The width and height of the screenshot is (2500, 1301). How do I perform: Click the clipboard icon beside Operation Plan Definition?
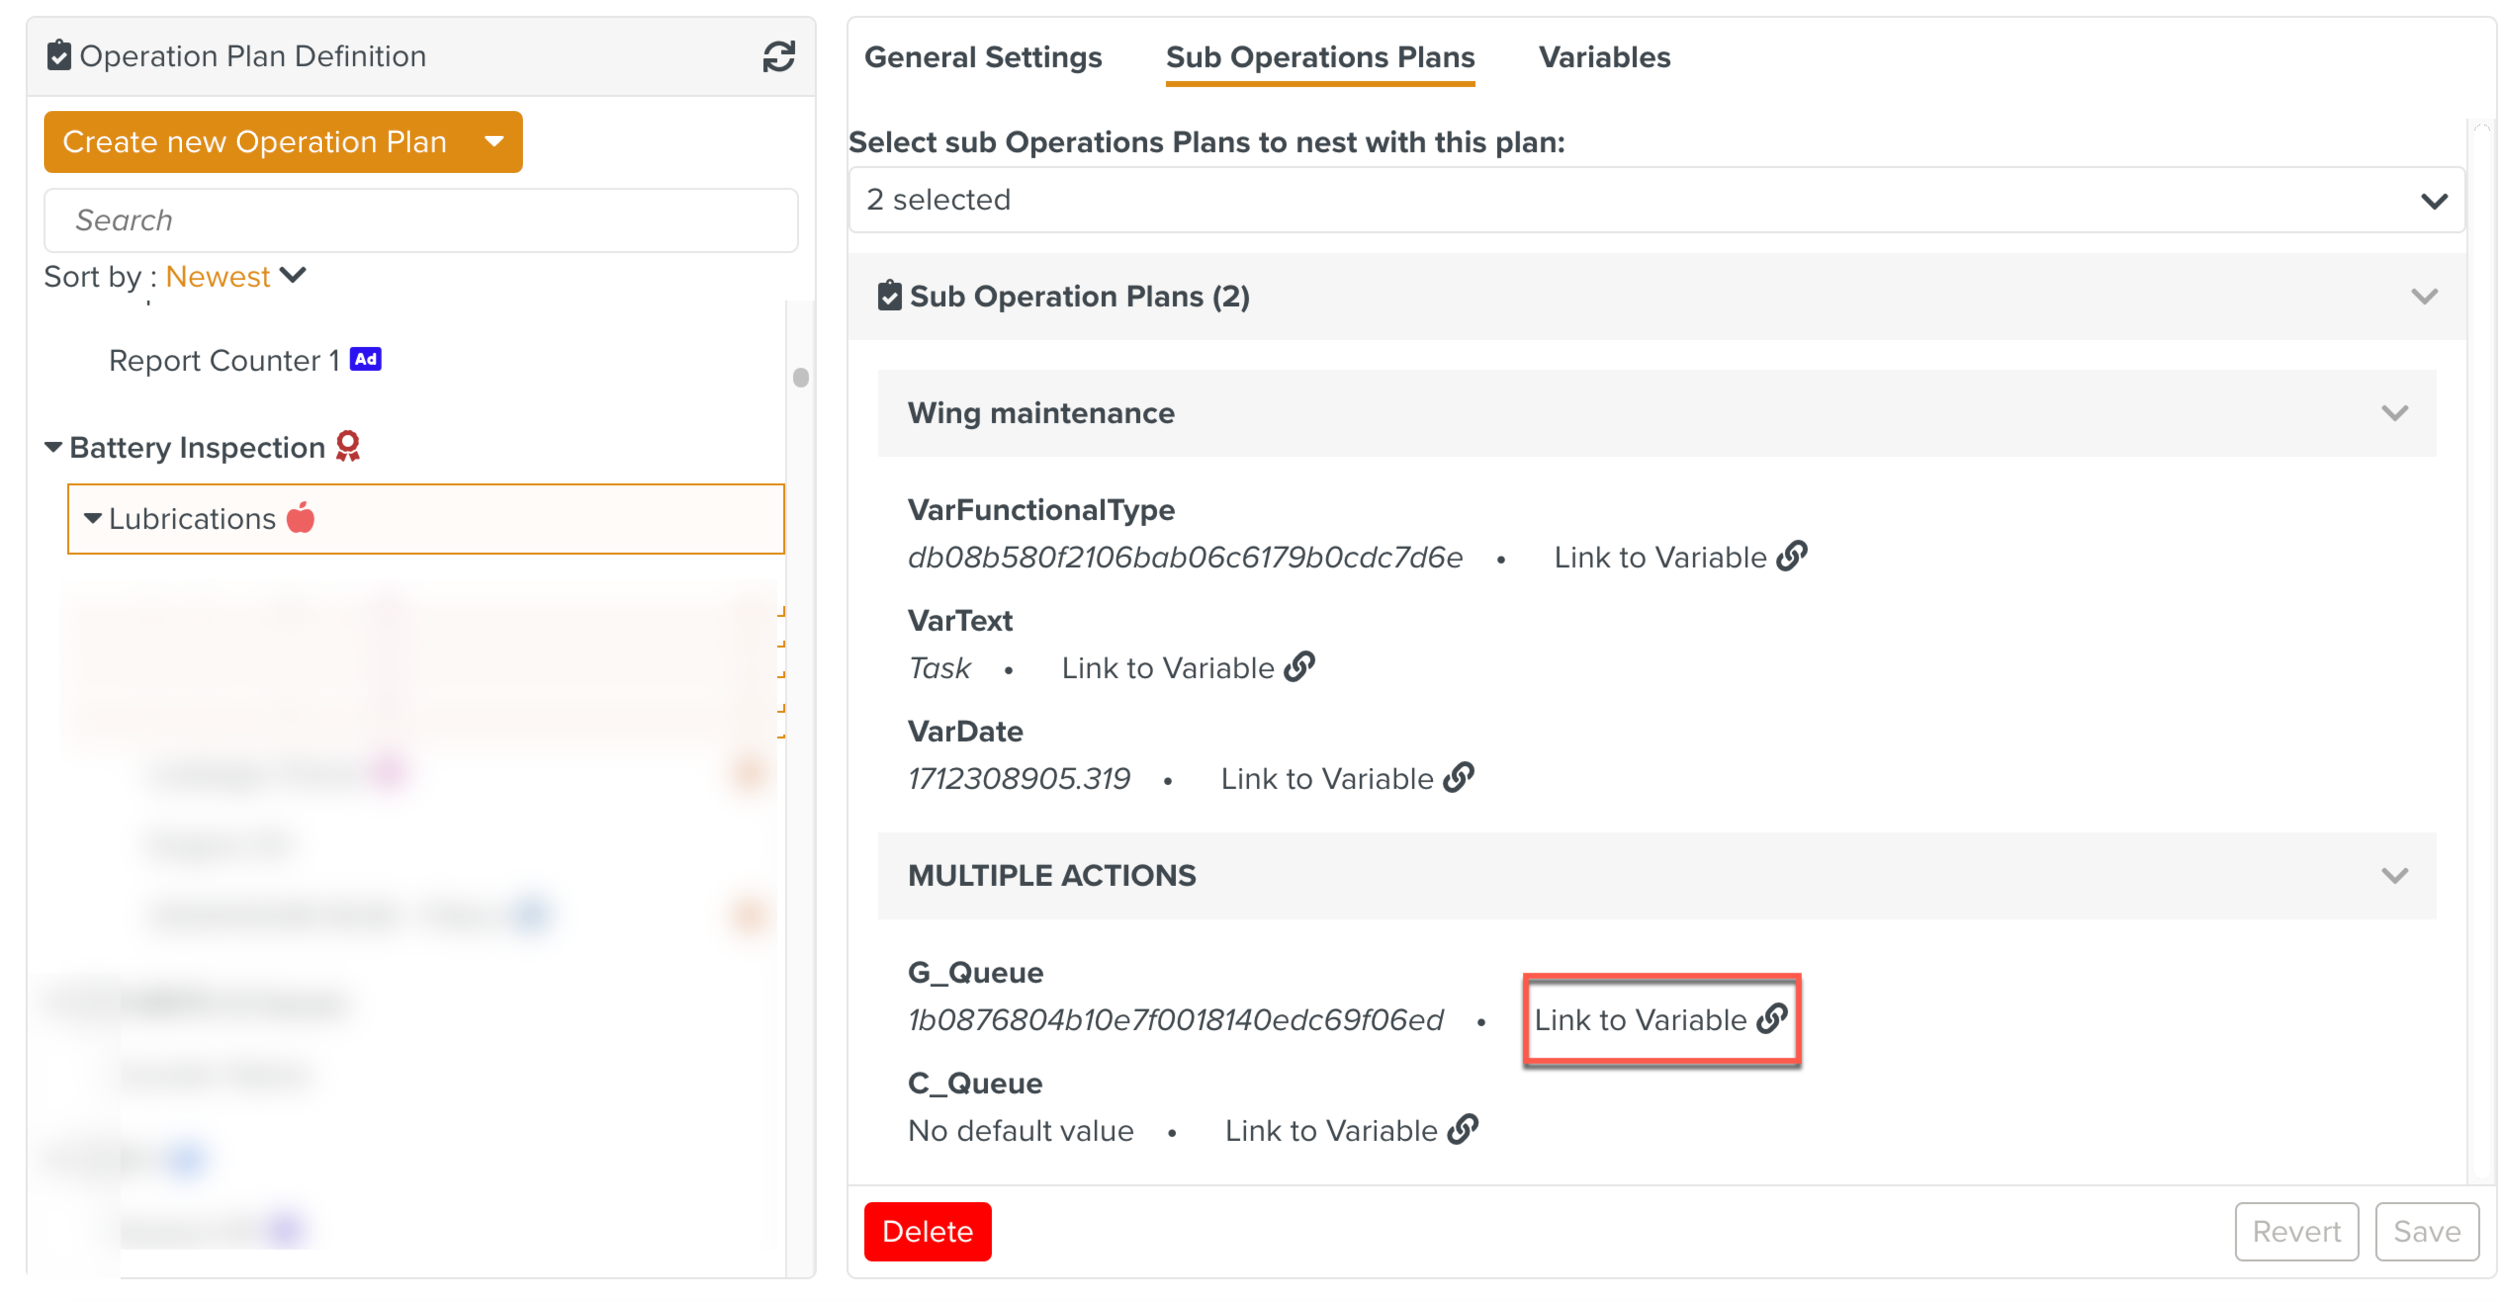click(x=59, y=55)
